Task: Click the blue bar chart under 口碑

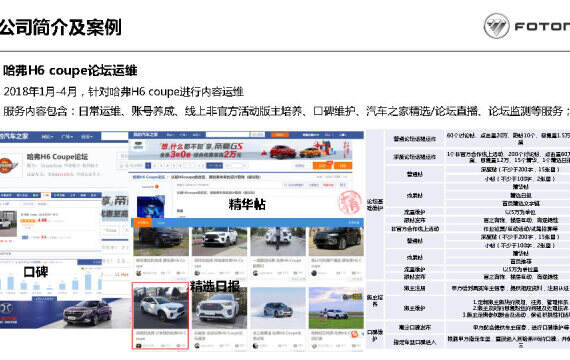Action: (x=51, y=284)
